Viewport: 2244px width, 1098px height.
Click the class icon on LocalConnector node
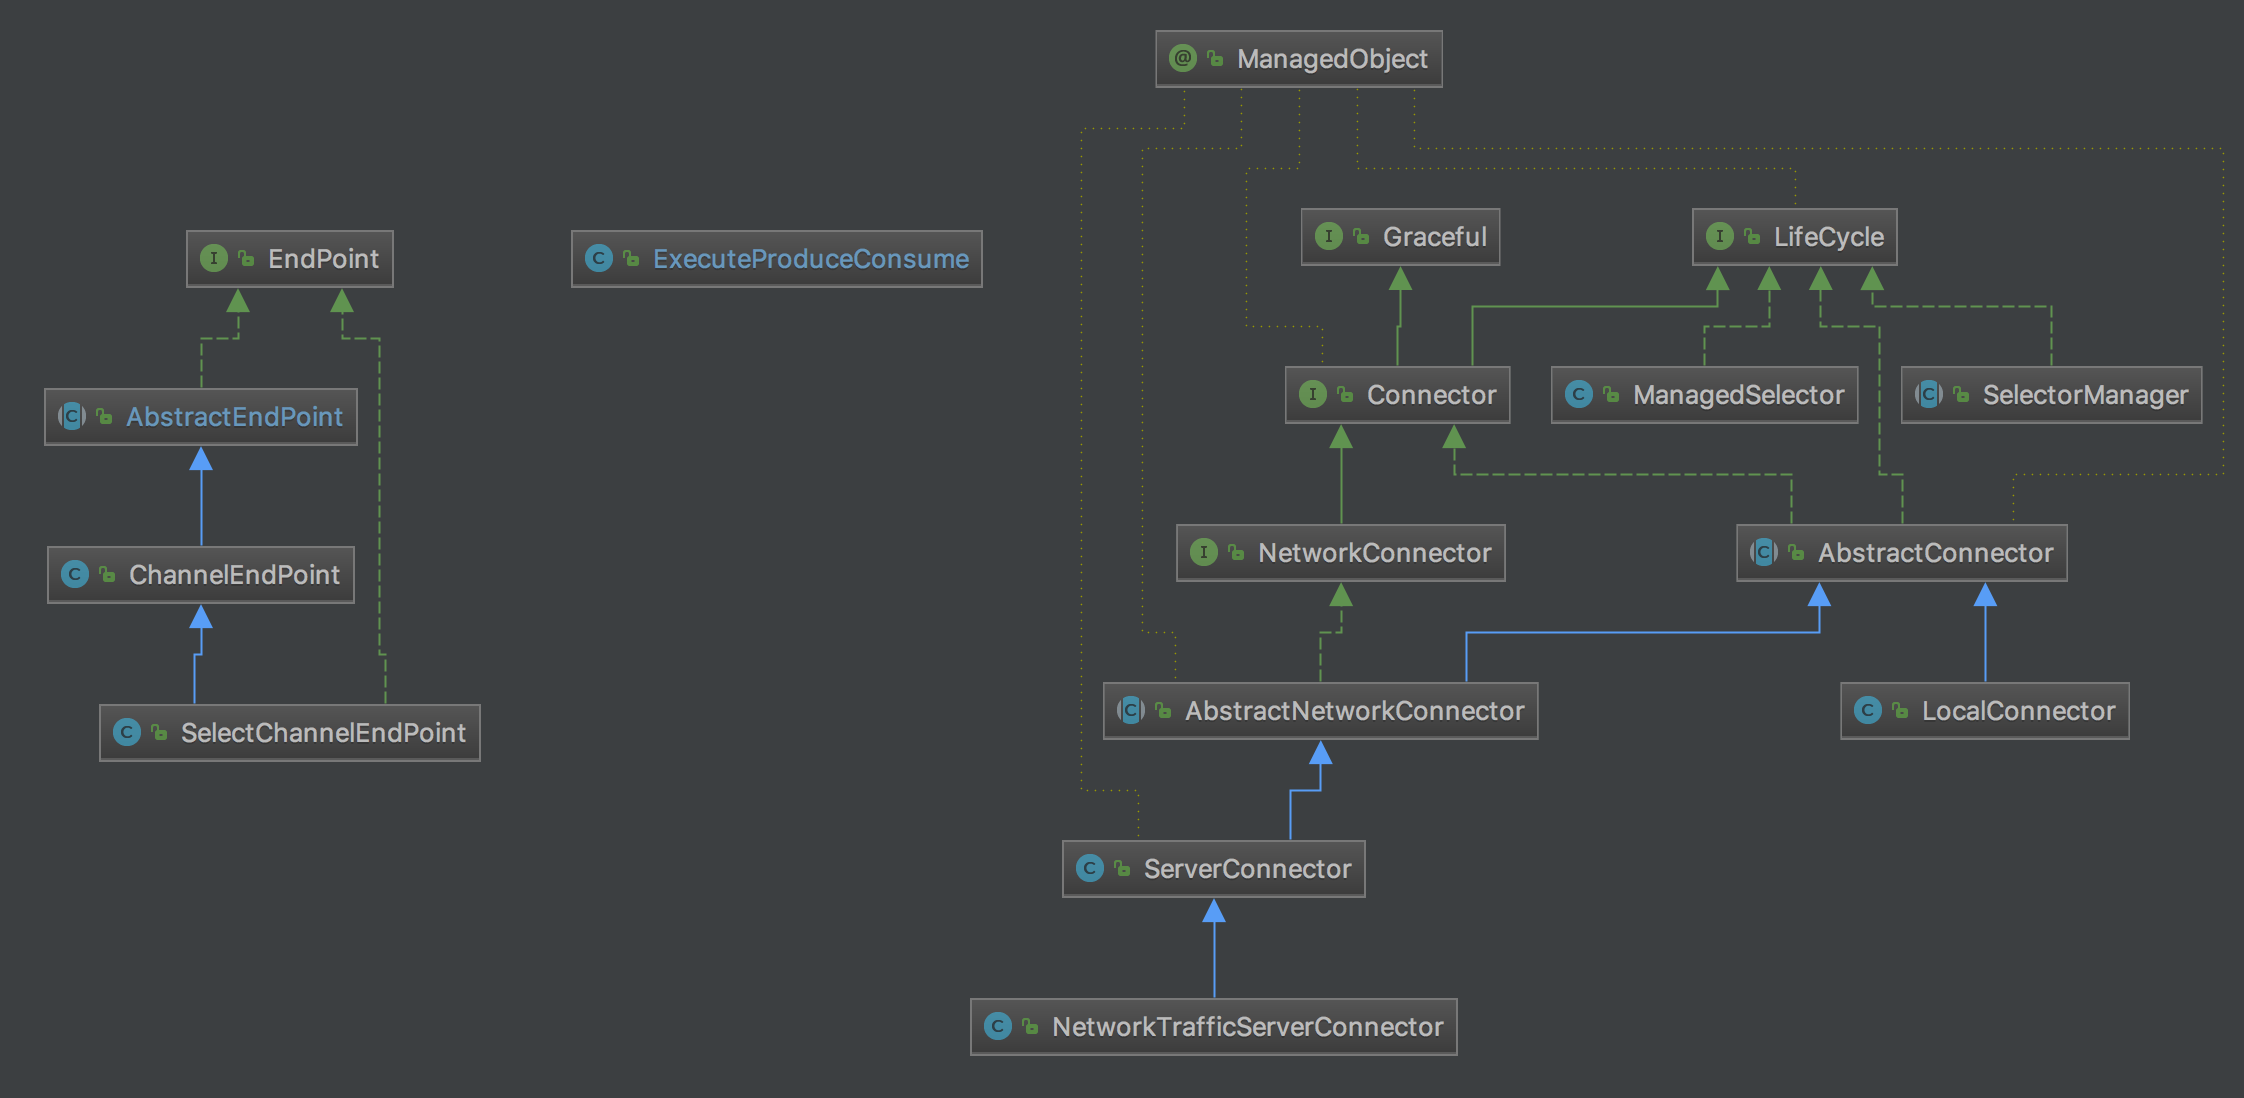coord(1867,710)
